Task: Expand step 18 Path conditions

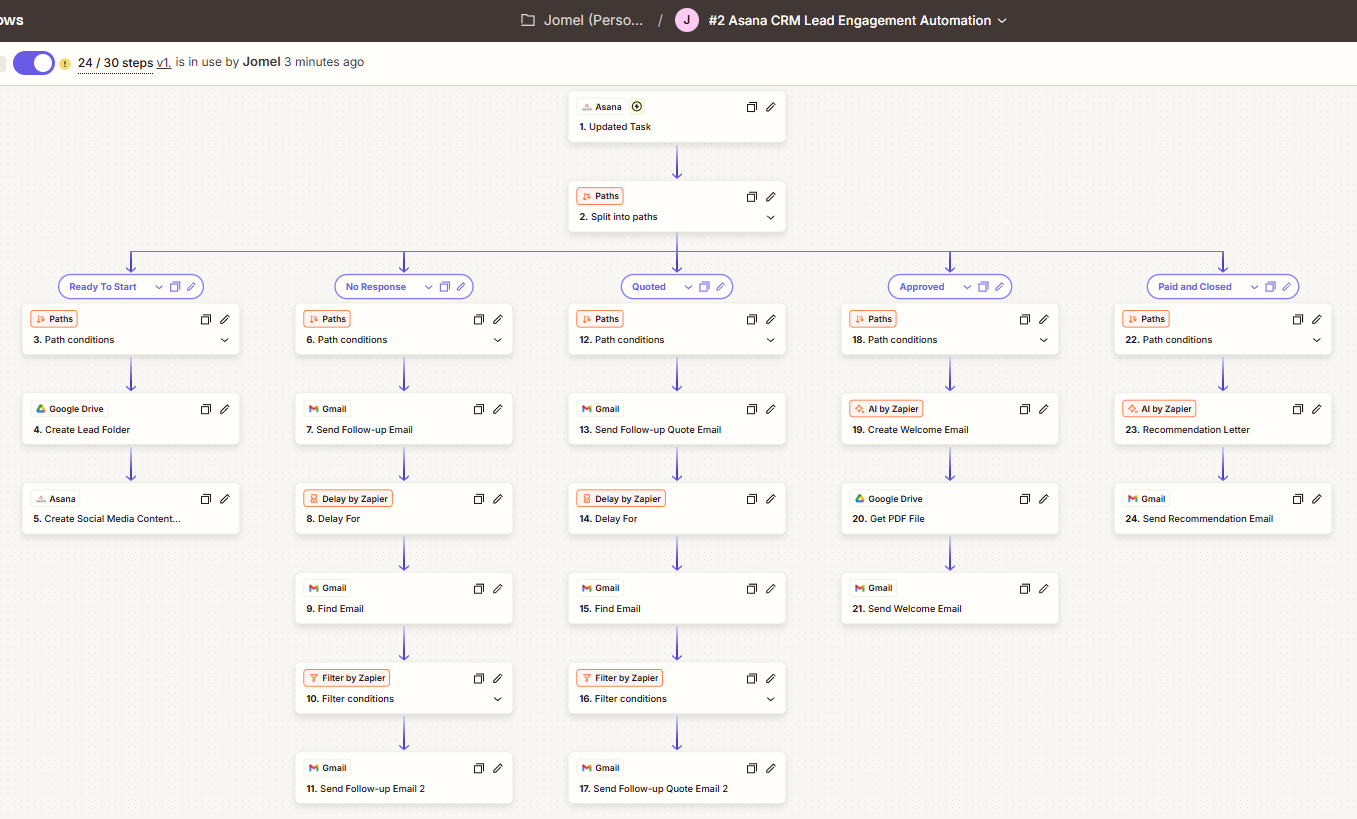Action: pyautogui.click(x=1044, y=340)
